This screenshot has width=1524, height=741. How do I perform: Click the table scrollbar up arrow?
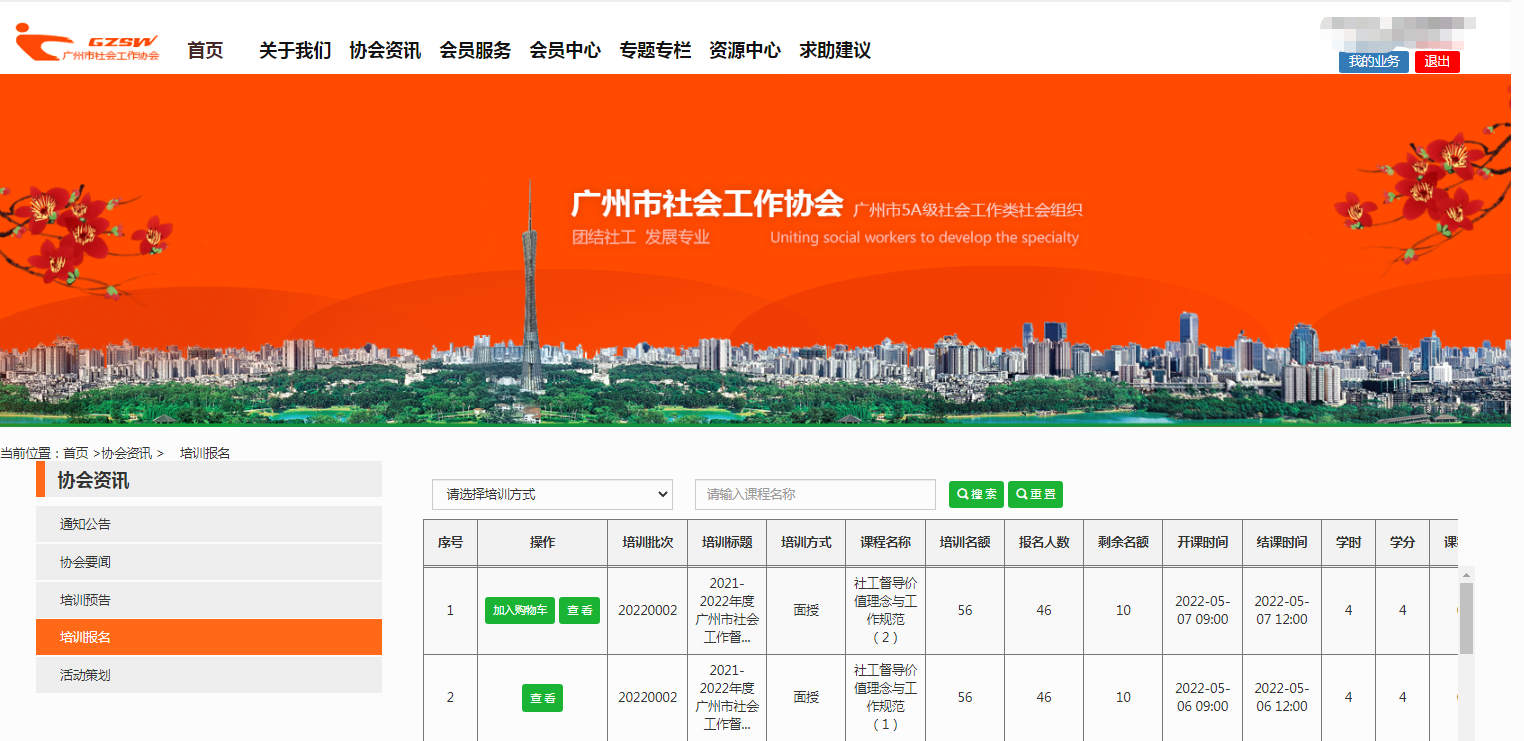point(1466,575)
